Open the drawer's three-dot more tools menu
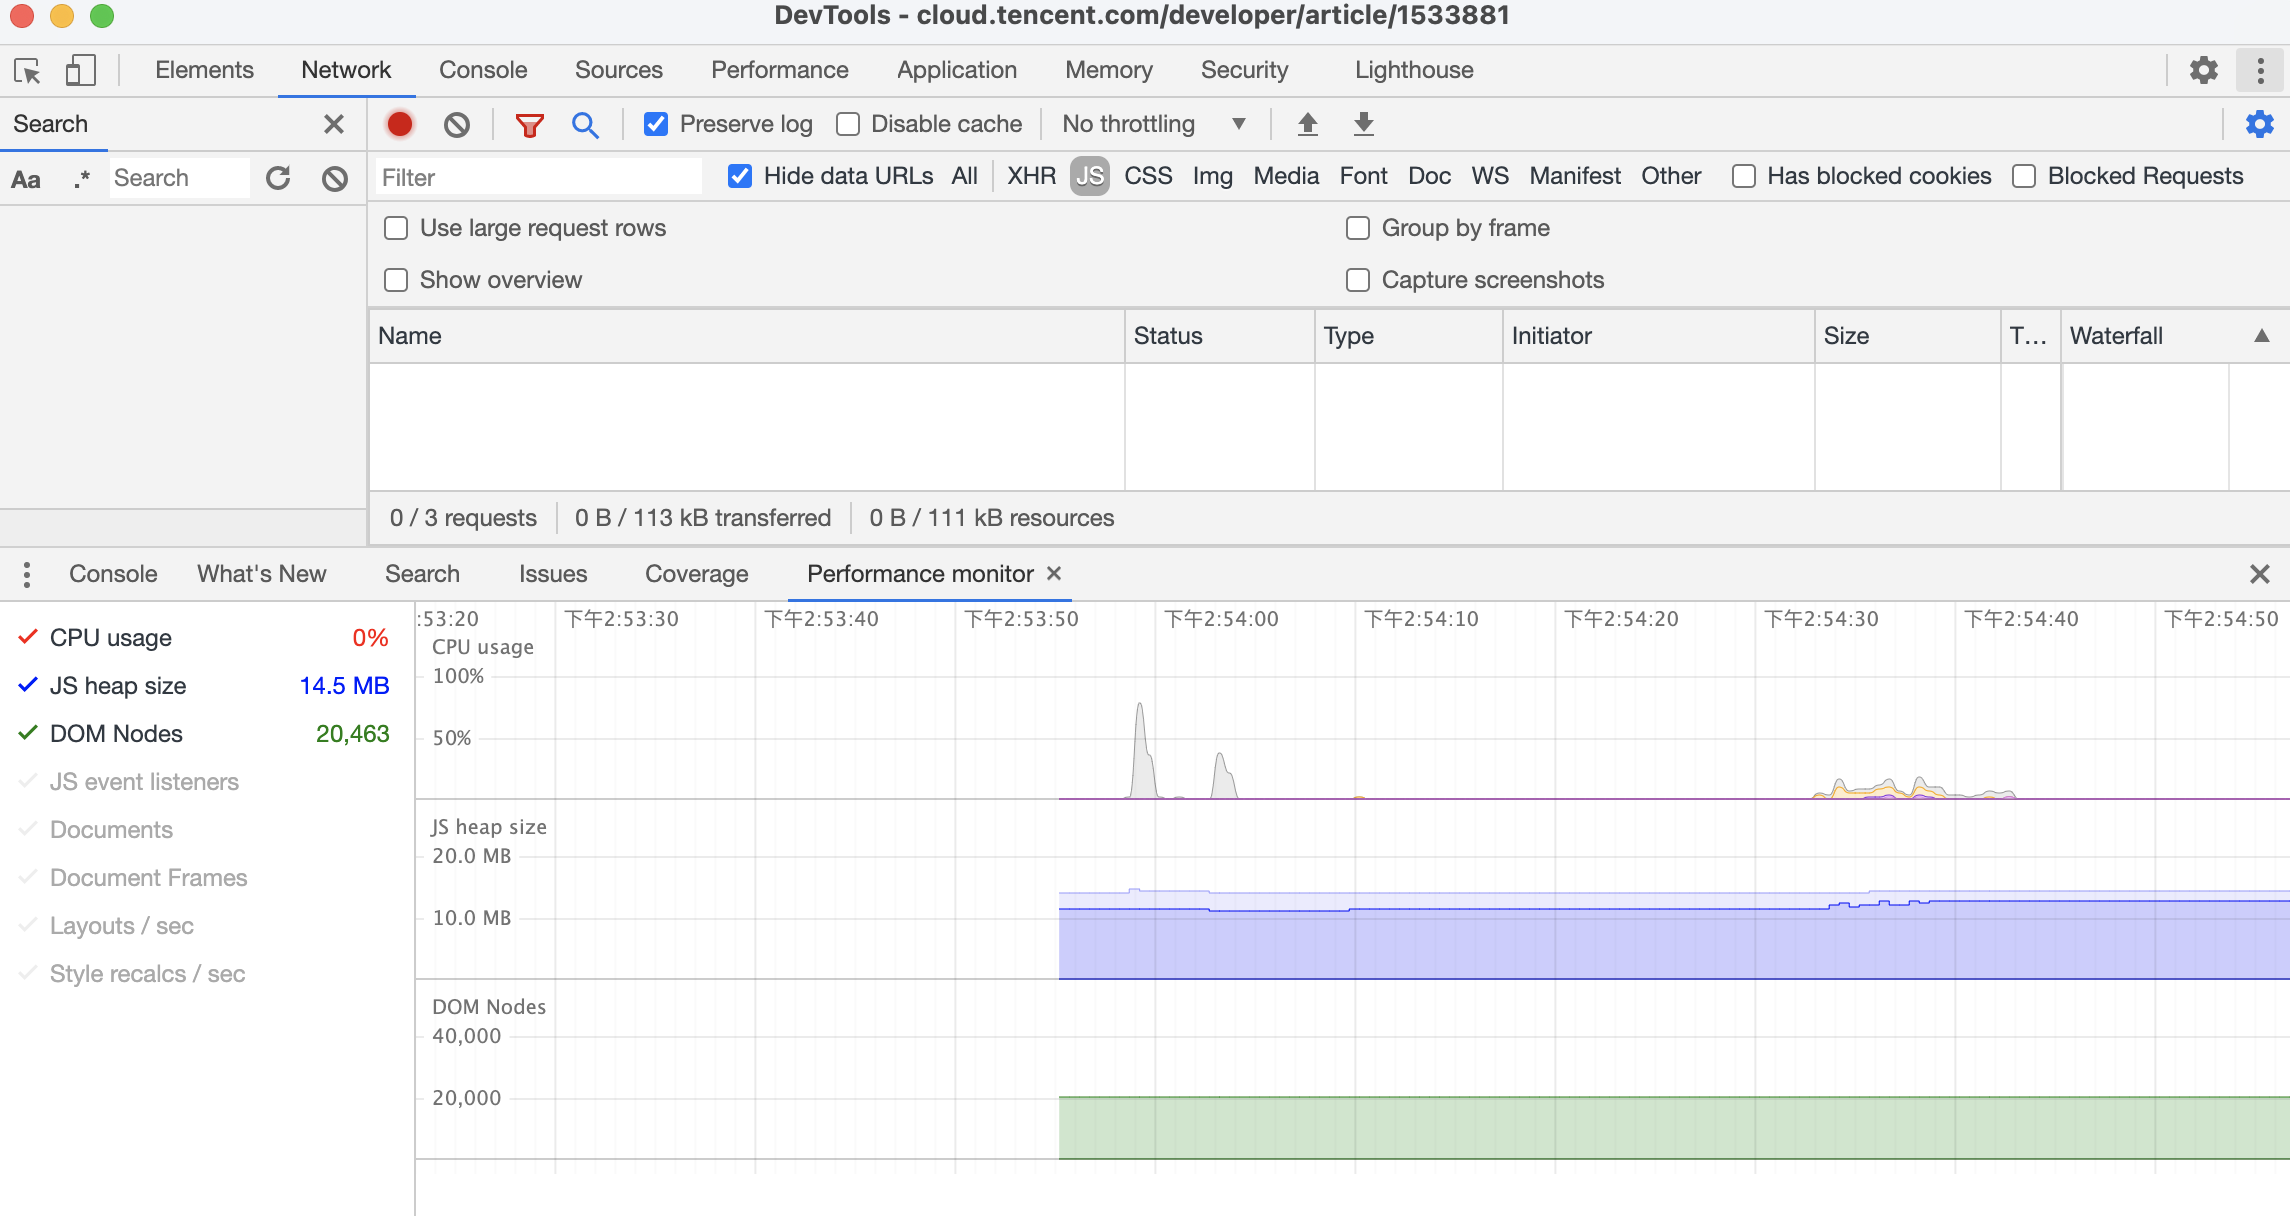This screenshot has height=1216, width=2290. [27, 574]
